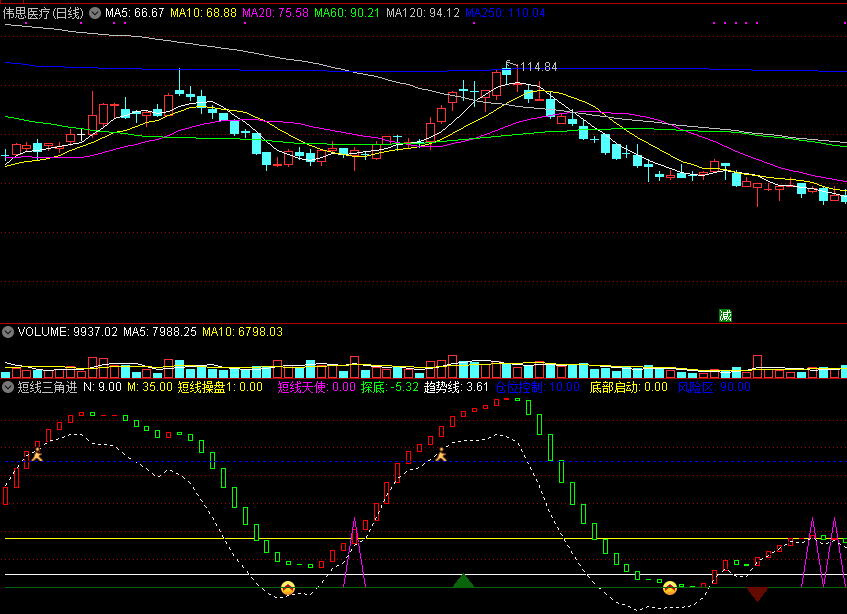This screenshot has width=847, height=614.
Task: Click the second orange running-figure signal icon
Action: pos(441,454)
